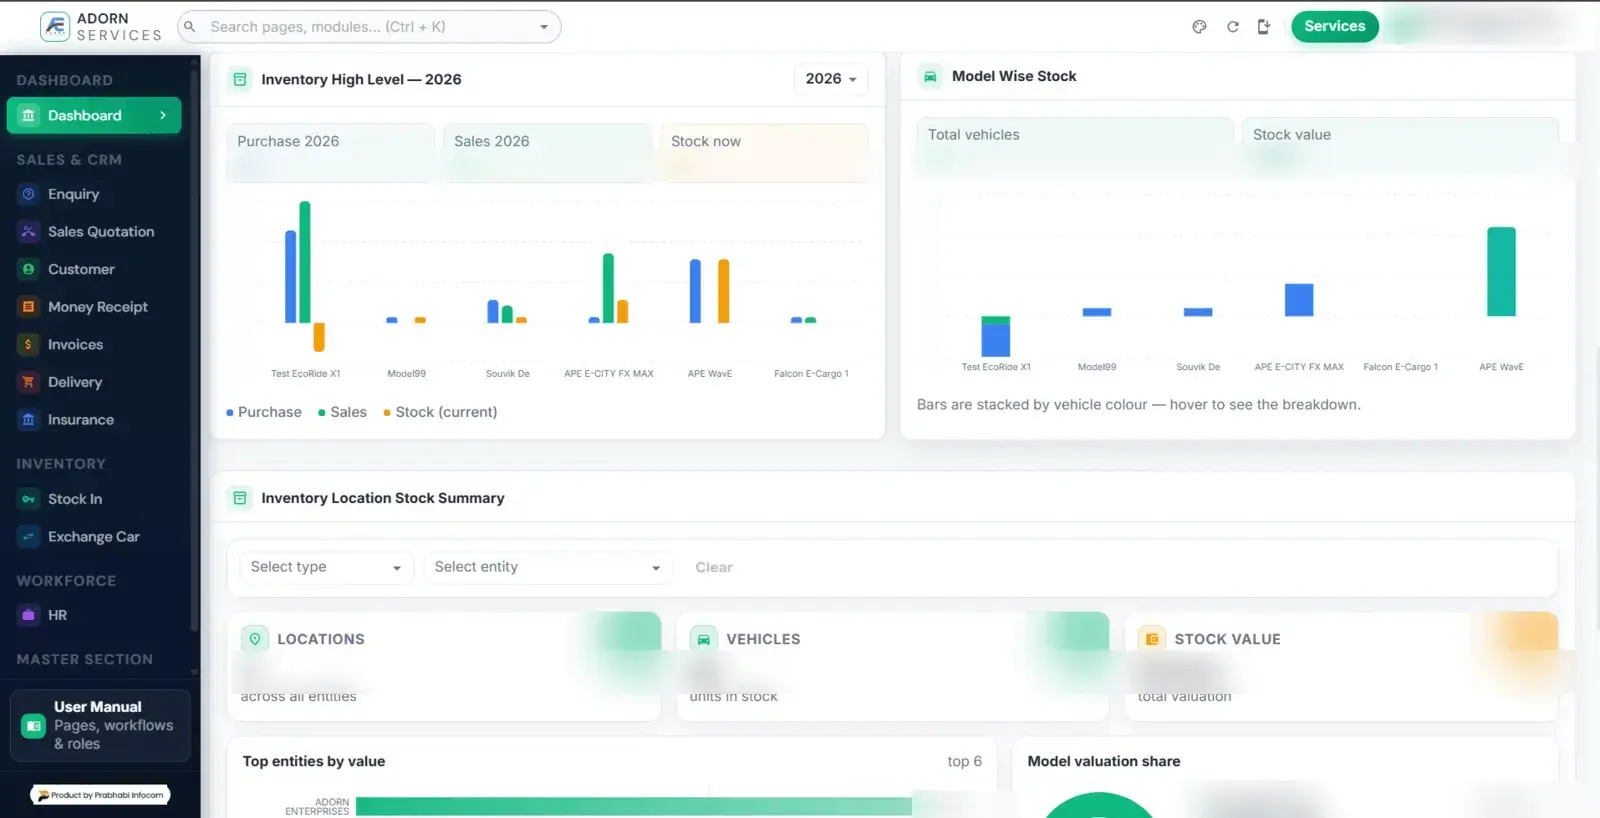1600x818 pixels.
Task: Open the Select entity dropdown
Action: tap(548, 567)
